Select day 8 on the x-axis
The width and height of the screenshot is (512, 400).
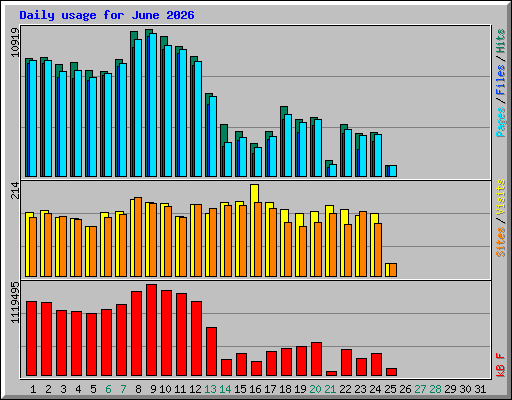[x=138, y=389]
